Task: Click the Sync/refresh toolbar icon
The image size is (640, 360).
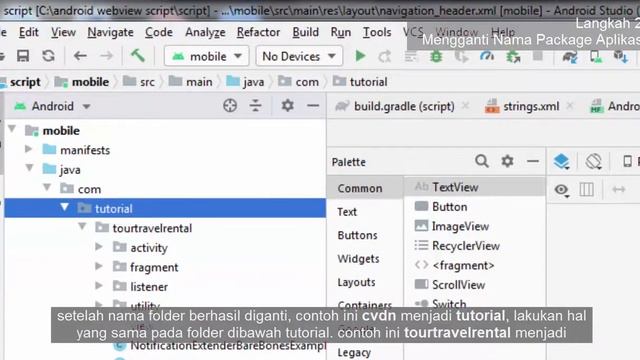Action: click(49, 56)
